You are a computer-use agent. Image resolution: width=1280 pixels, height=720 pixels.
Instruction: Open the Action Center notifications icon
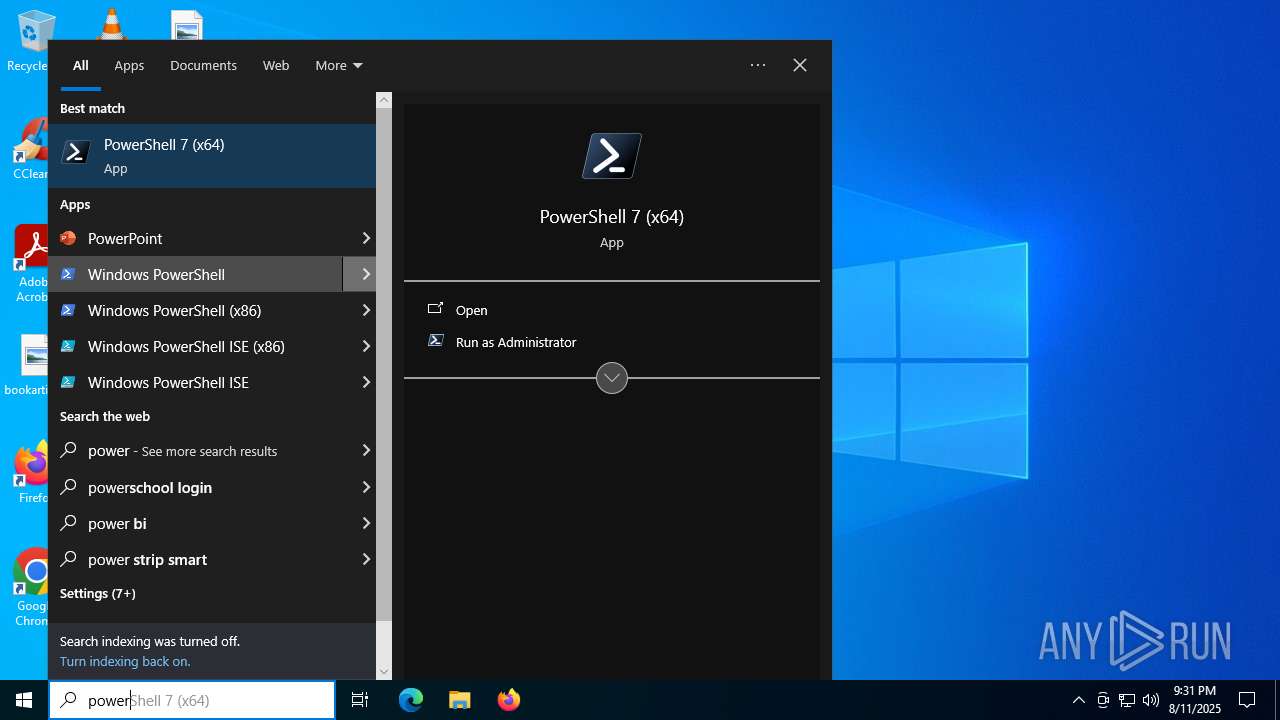[x=1247, y=700]
